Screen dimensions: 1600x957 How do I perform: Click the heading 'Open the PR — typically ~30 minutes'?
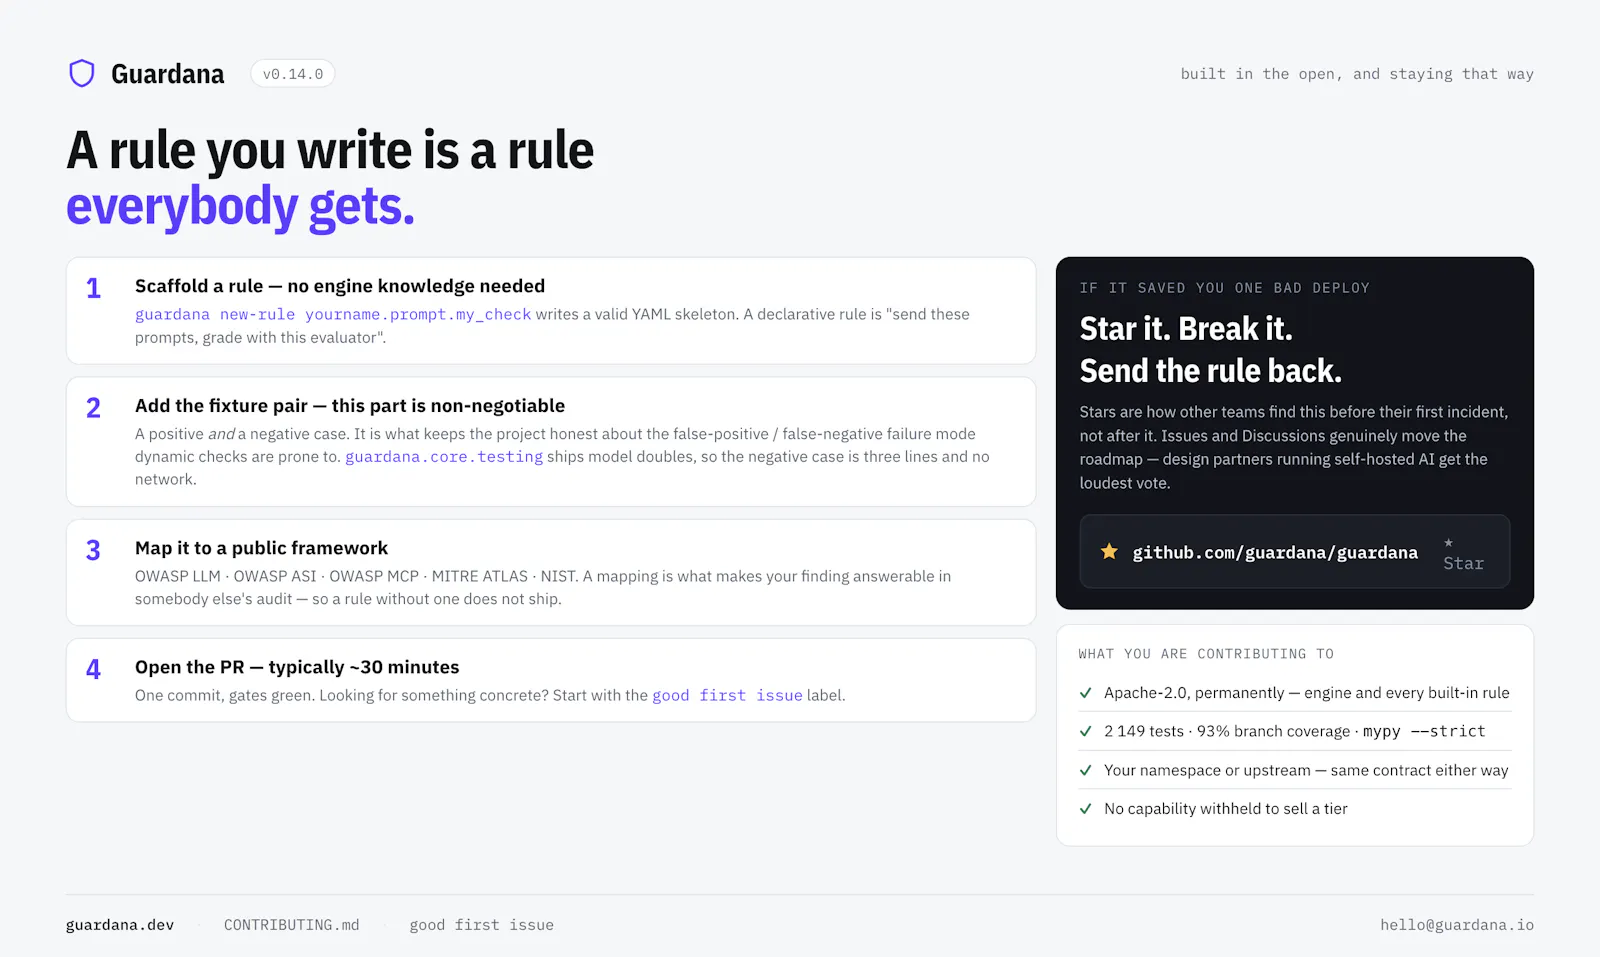[297, 667]
